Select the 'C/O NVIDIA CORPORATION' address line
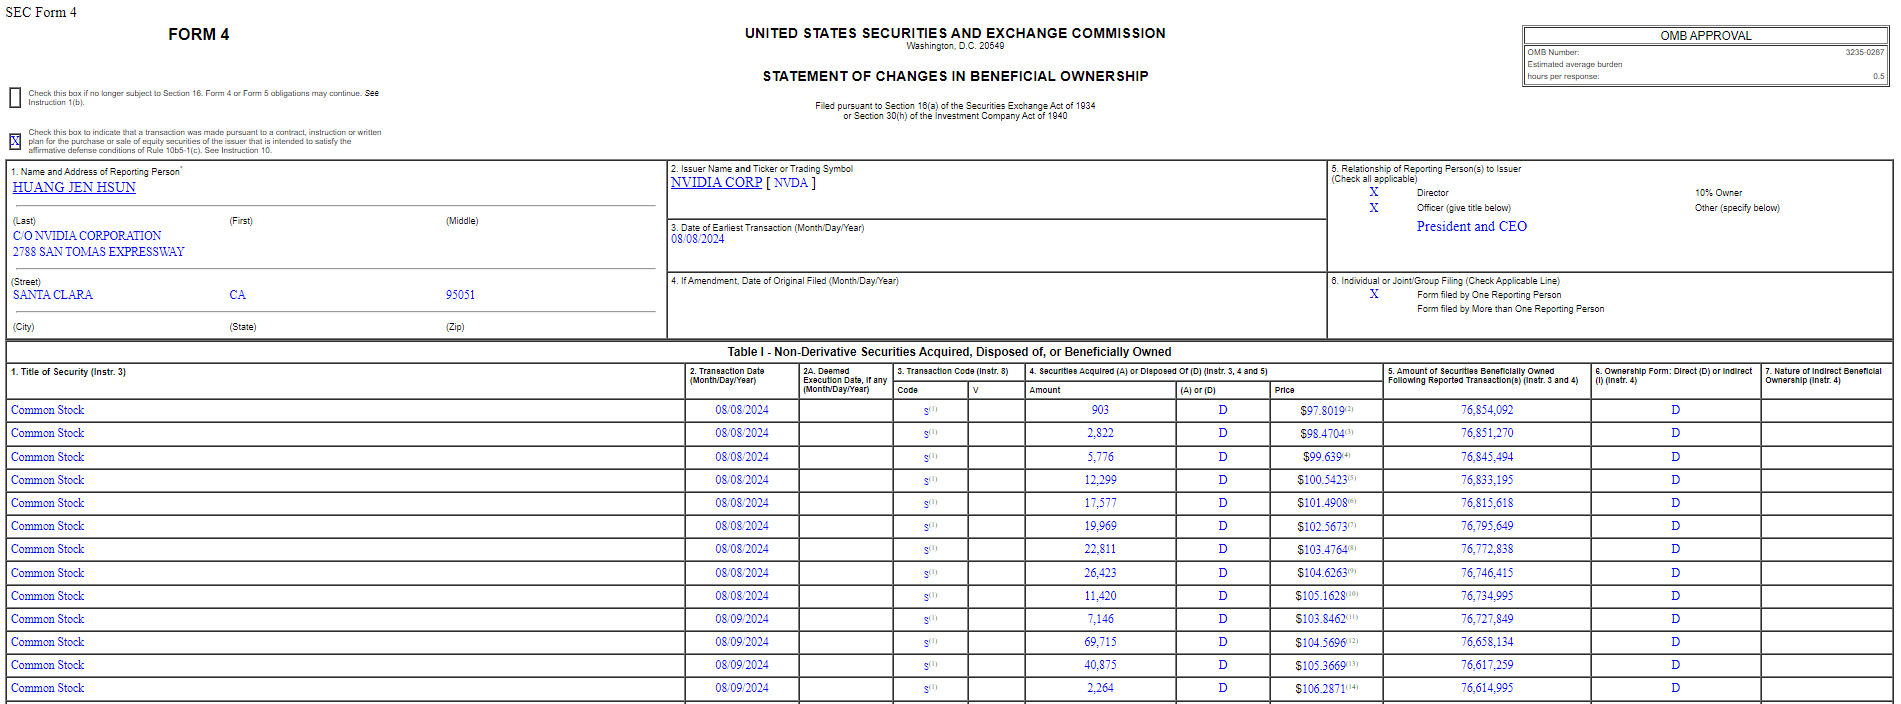 [87, 236]
